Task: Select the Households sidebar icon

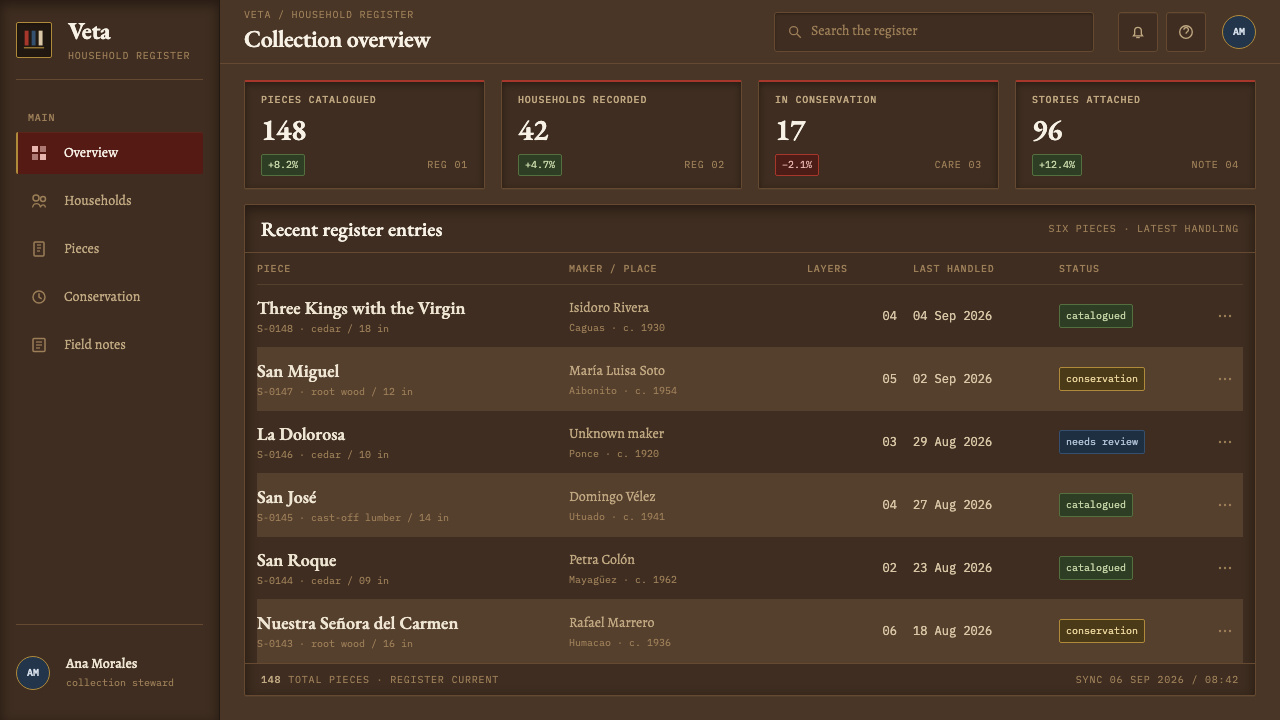Action: (x=39, y=201)
